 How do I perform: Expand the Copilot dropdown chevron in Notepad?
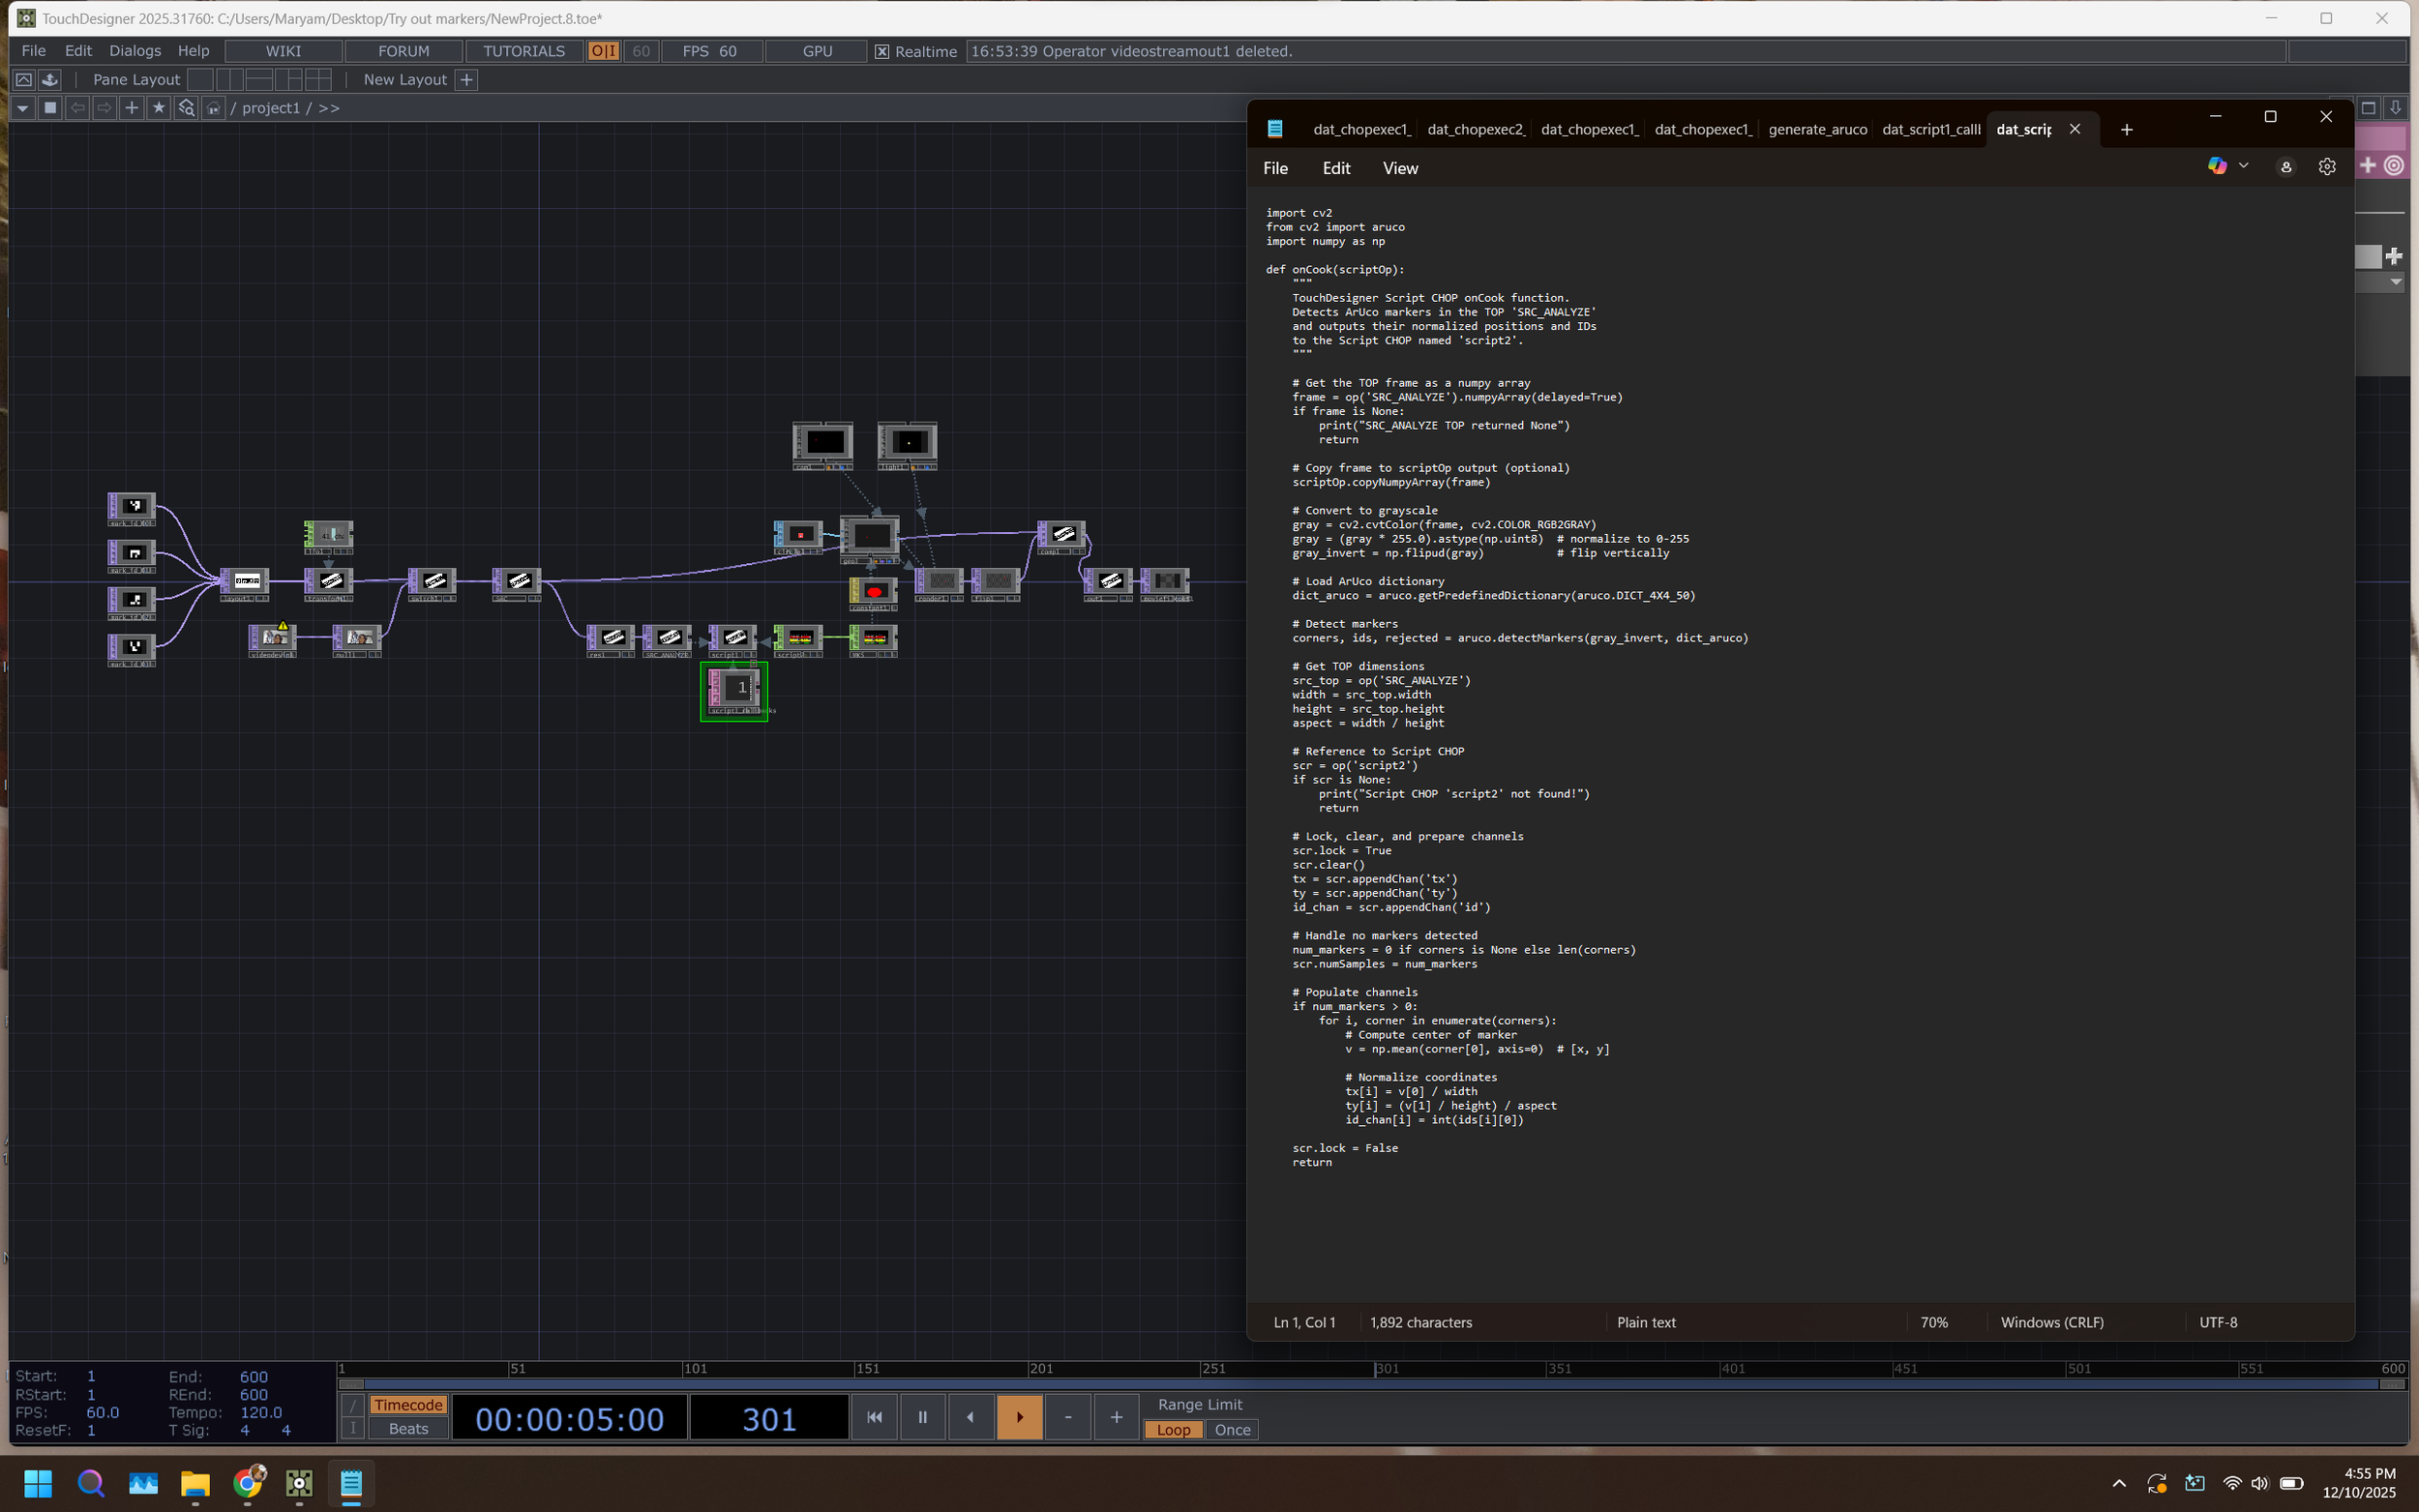click(2243, 166)
